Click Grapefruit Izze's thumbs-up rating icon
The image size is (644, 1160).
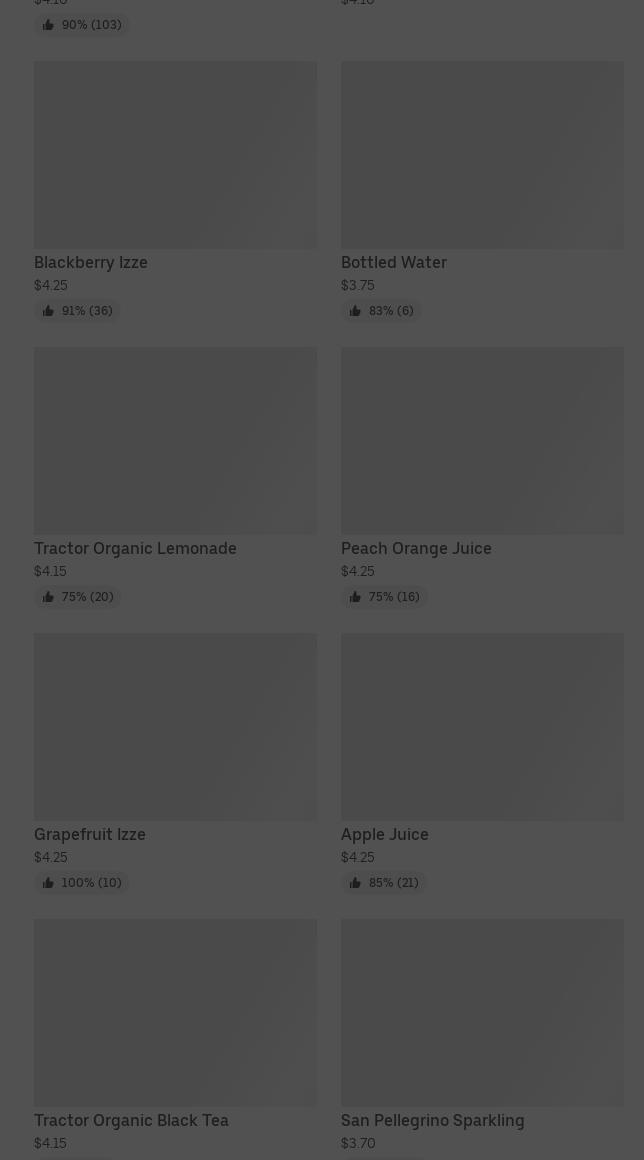48,883
